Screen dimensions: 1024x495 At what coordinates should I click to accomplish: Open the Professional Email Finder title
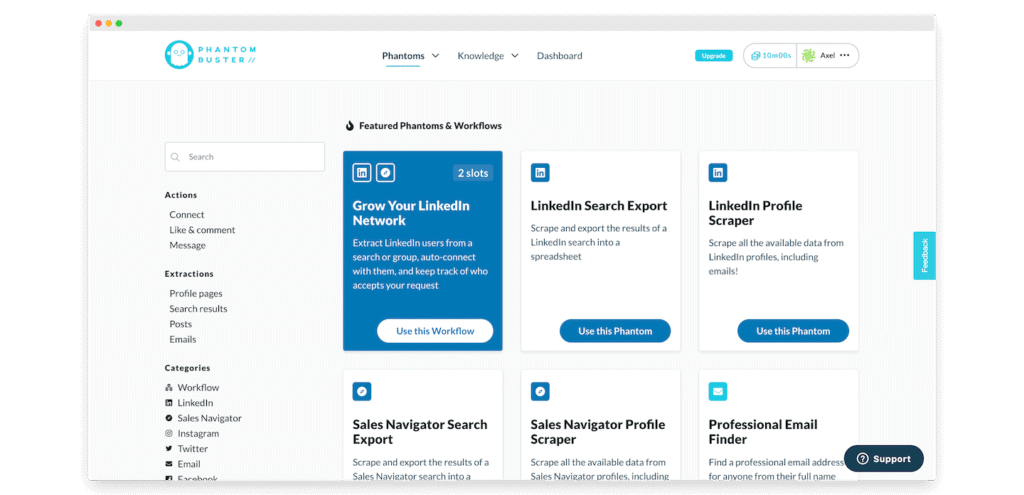point(763,432)
